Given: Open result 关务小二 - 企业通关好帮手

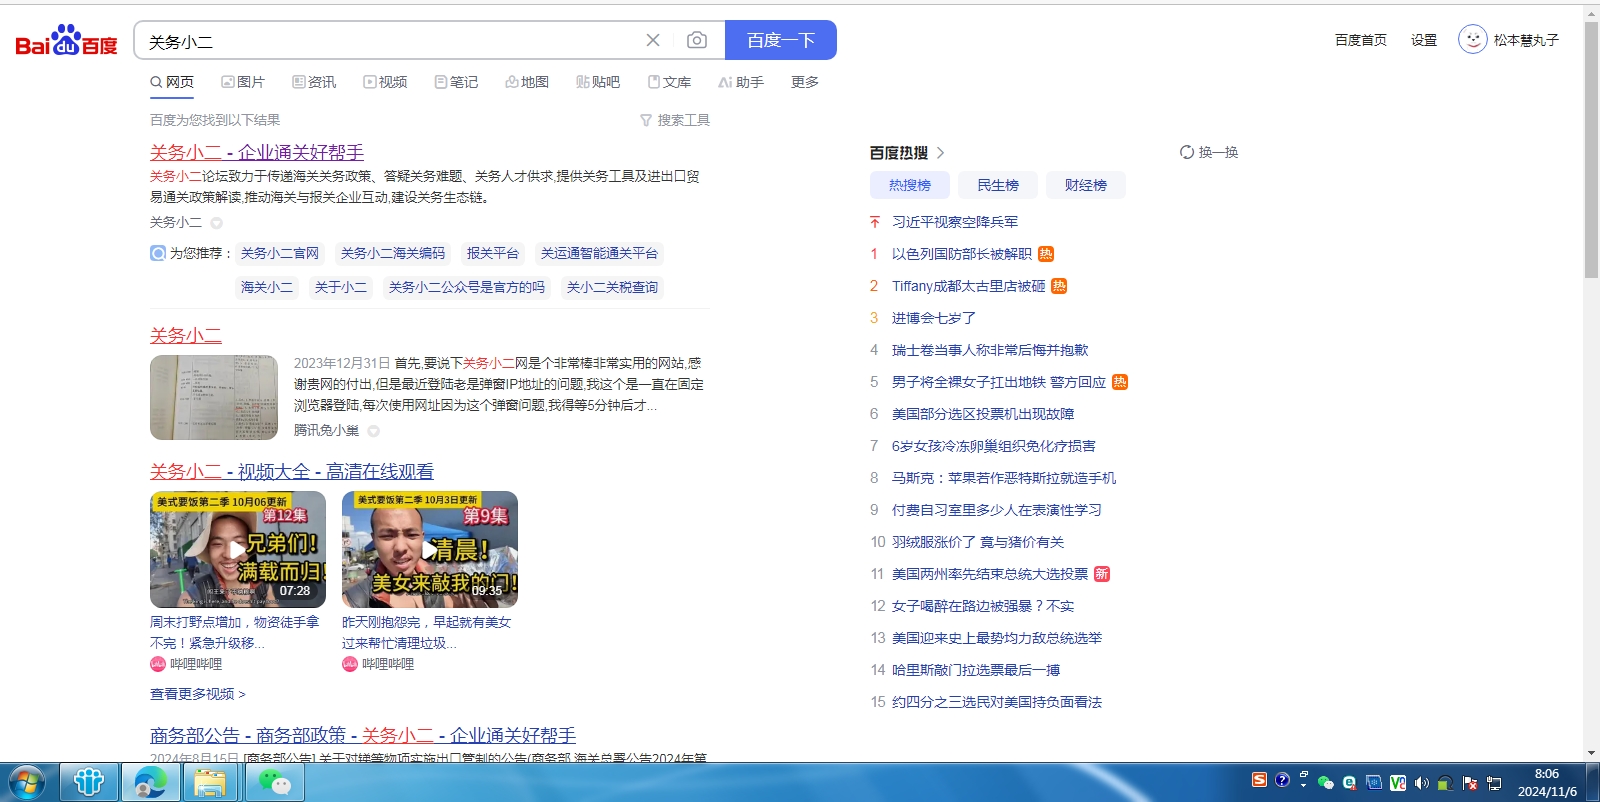Looking at the screenshot, I should pos(257,152).
